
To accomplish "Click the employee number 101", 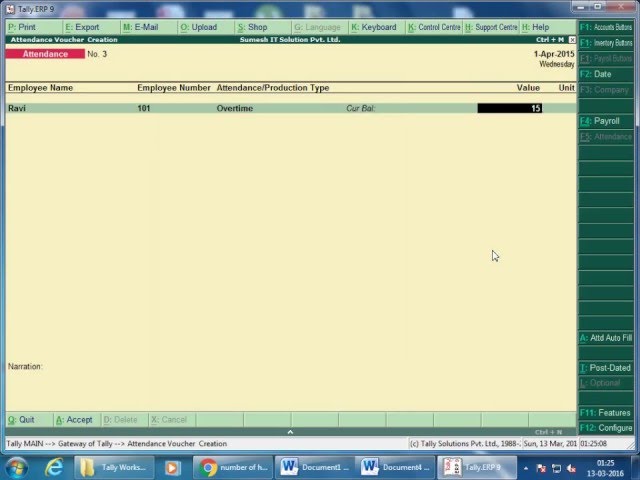I will (144, 108).
